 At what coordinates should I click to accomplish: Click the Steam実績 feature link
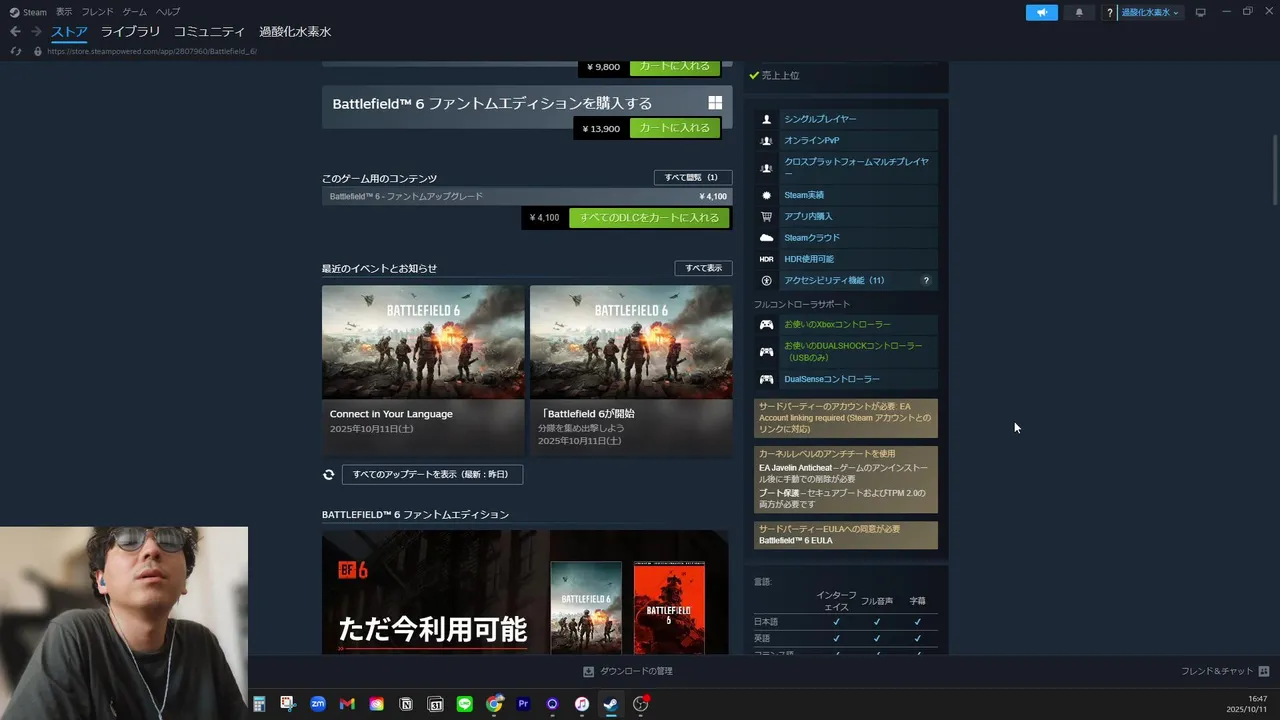click(x=804, y=195)
